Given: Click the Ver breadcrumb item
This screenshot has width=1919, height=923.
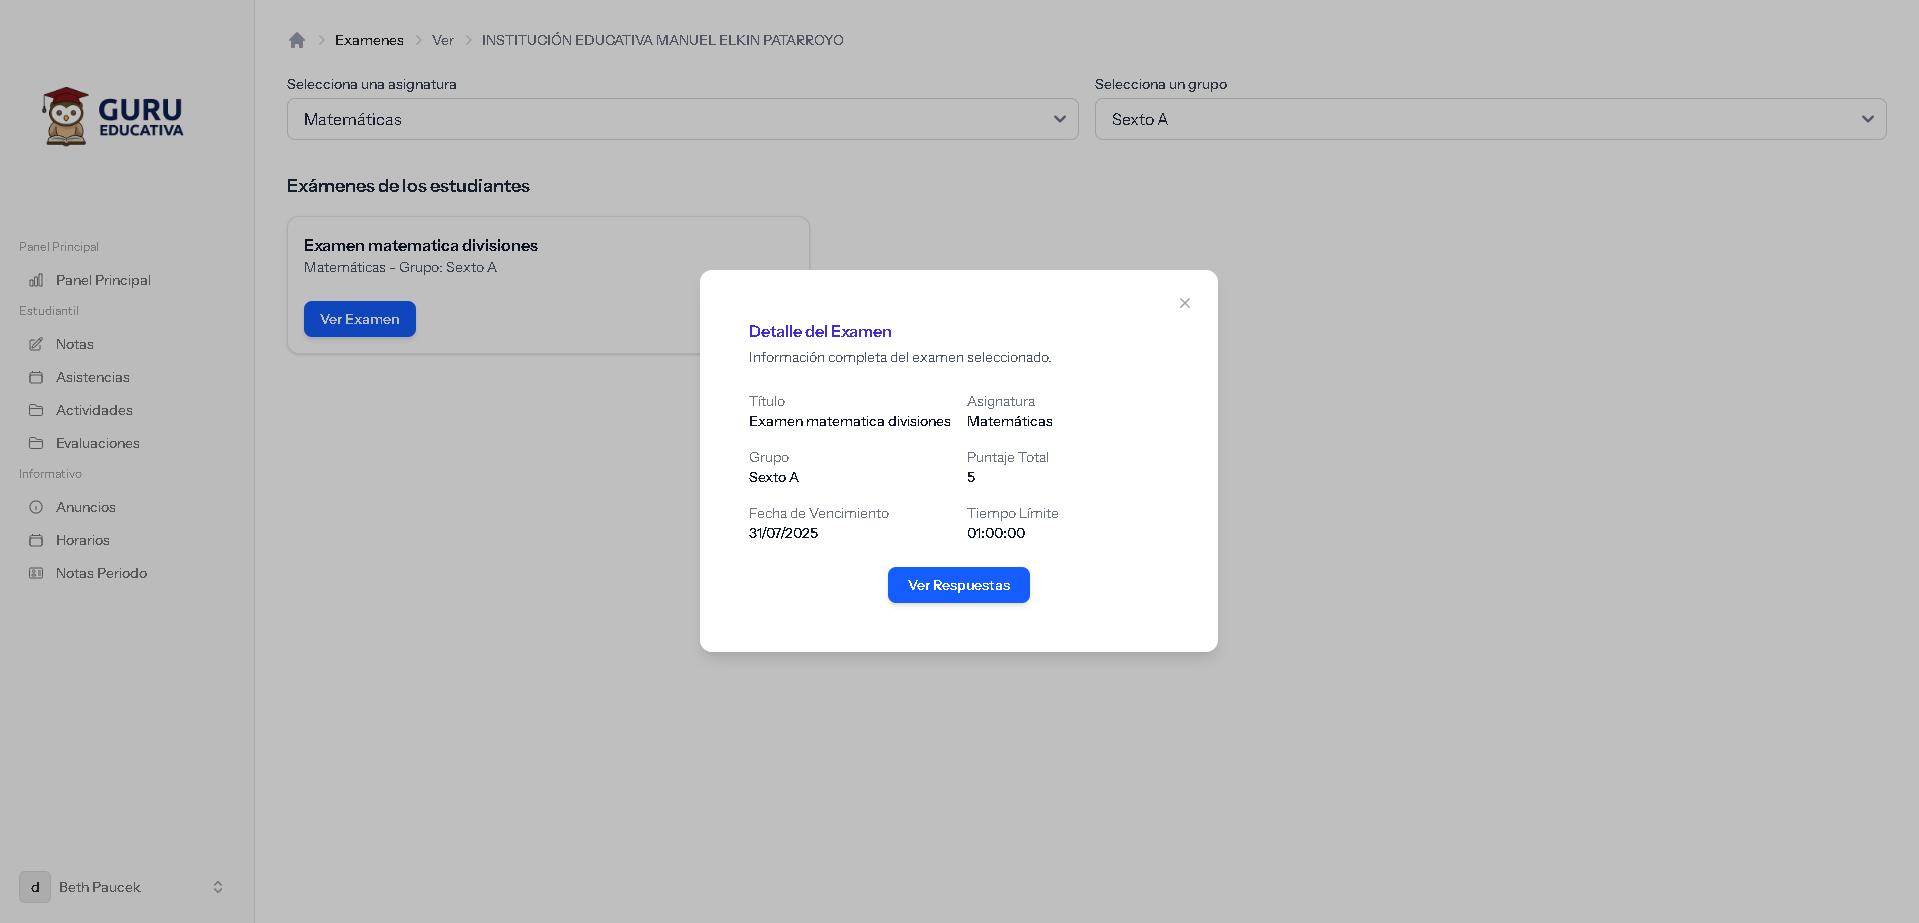Looking at the screenshot, I should point(442,40).
